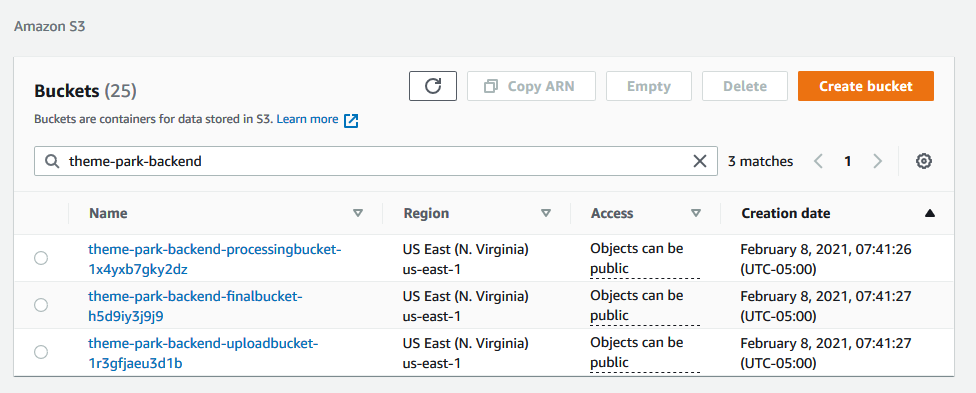This screenshot has width=976, height=393.
Task: Click the Amazon S3 breadcrumb
Action: pos(49,27)
